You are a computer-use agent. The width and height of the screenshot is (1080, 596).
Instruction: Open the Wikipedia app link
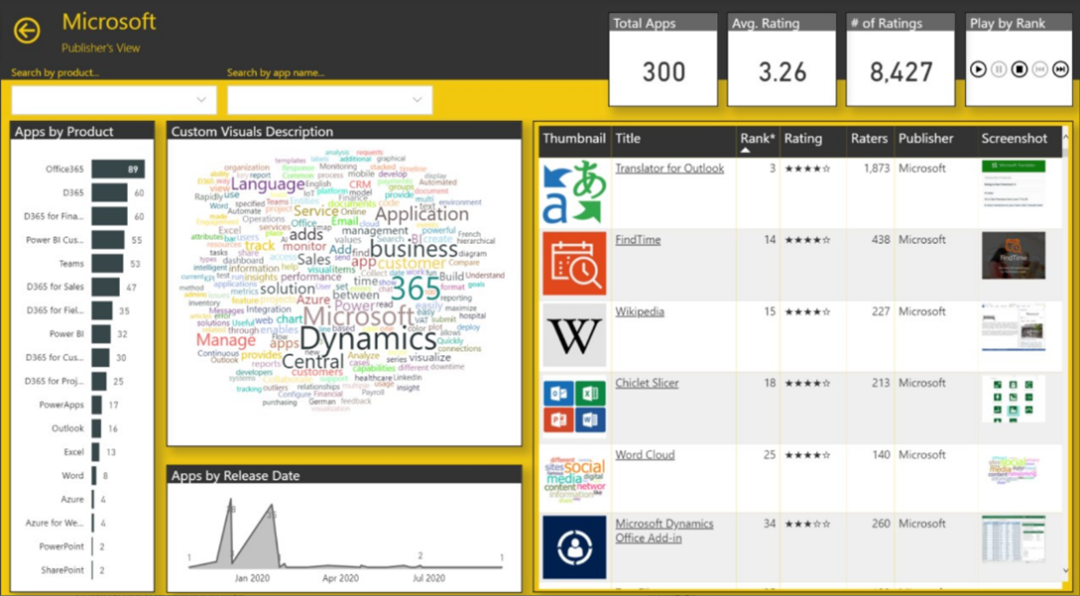pyautogui.click(x=640, y=311)
